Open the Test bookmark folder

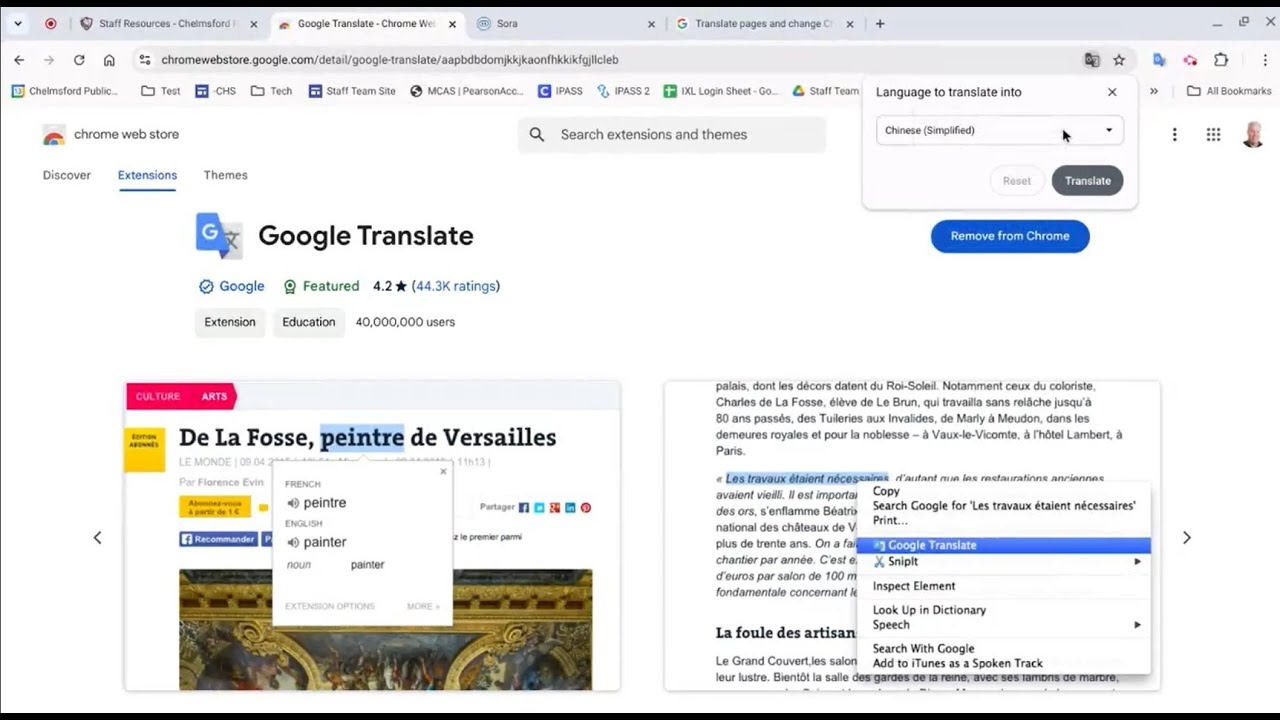(x=161, y=91)
